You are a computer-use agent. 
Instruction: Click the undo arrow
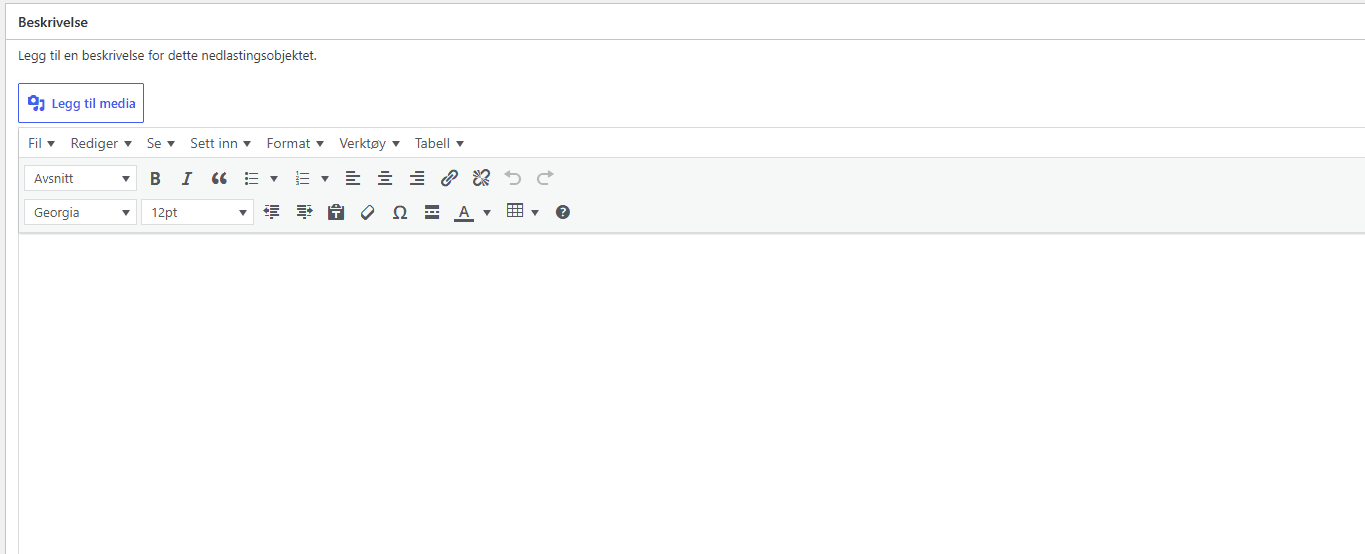click(513, 178)
